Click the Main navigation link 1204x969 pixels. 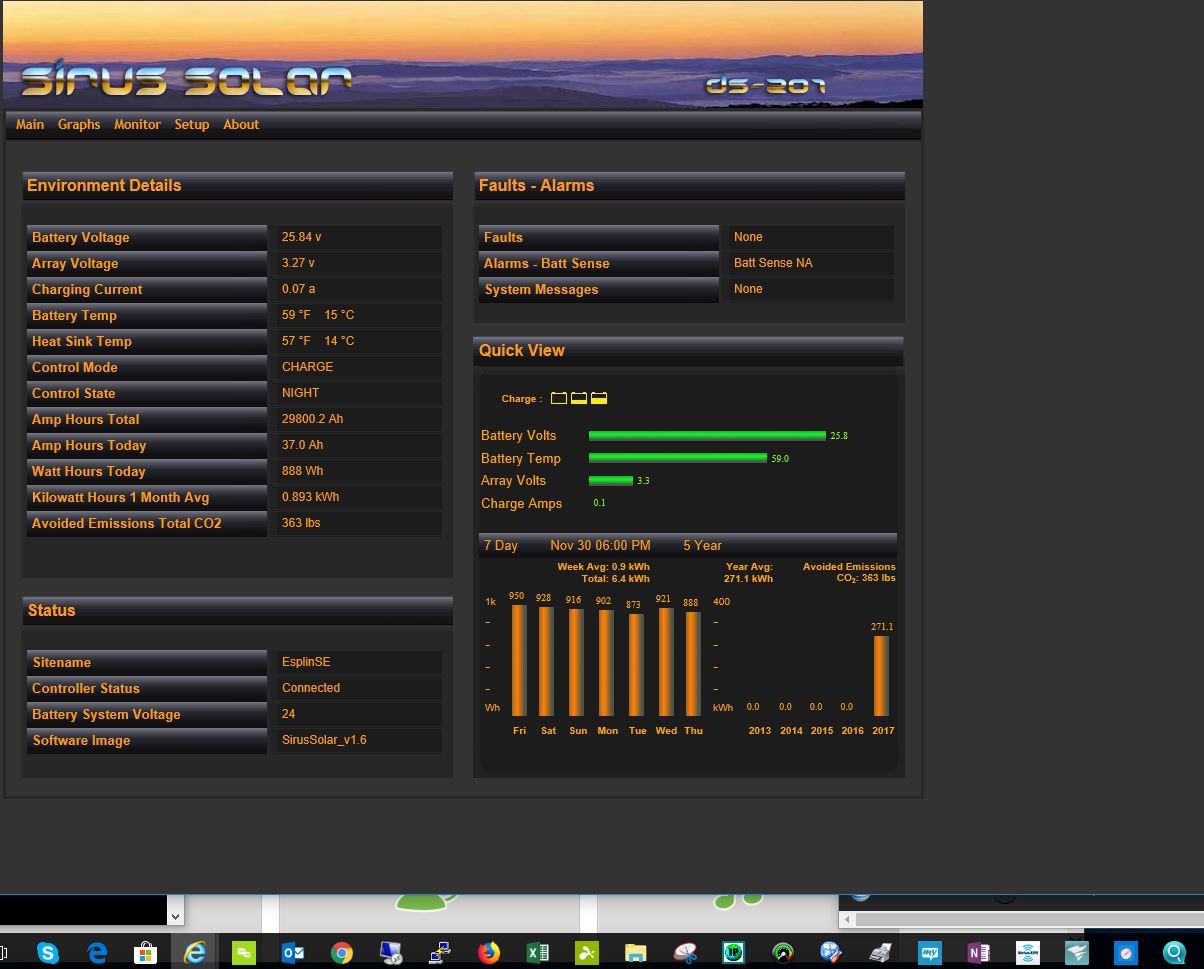click(x=30, y=125)
